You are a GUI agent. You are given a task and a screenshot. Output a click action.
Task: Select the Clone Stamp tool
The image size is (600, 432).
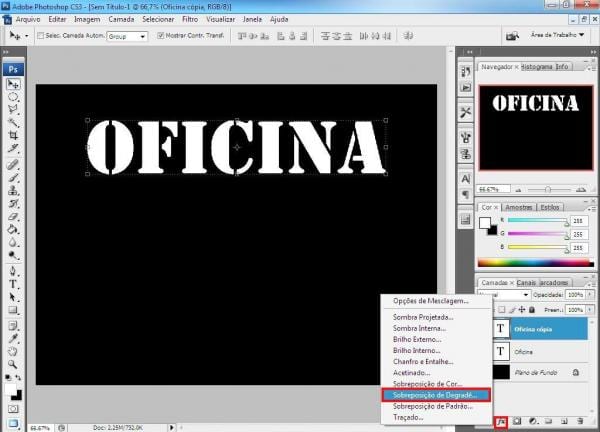point(13,190)
